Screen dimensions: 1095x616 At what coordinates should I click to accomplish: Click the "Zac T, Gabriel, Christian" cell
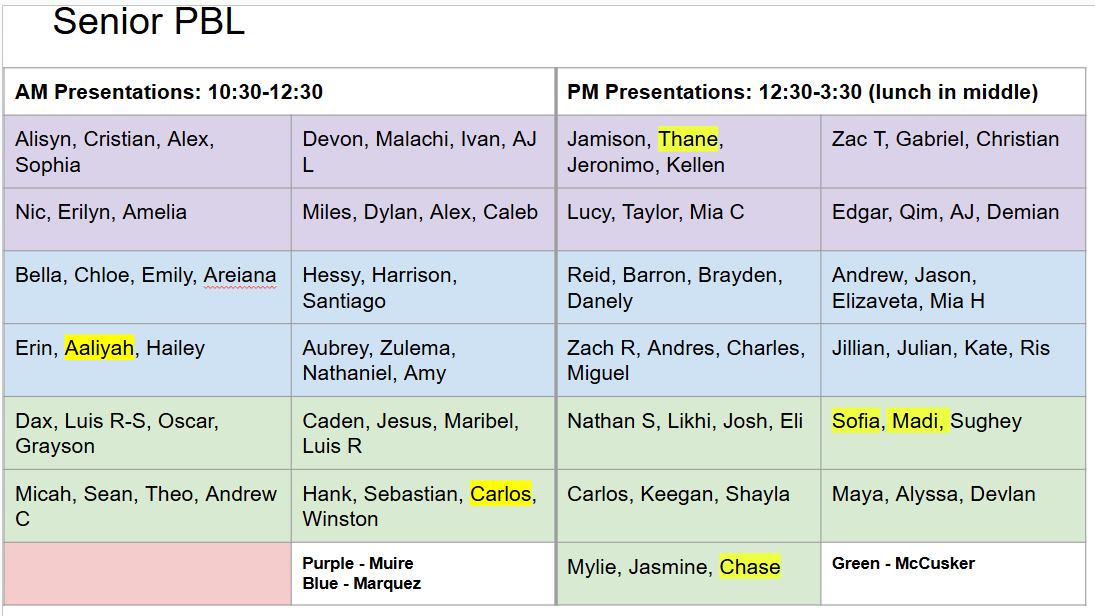[945, 140]
